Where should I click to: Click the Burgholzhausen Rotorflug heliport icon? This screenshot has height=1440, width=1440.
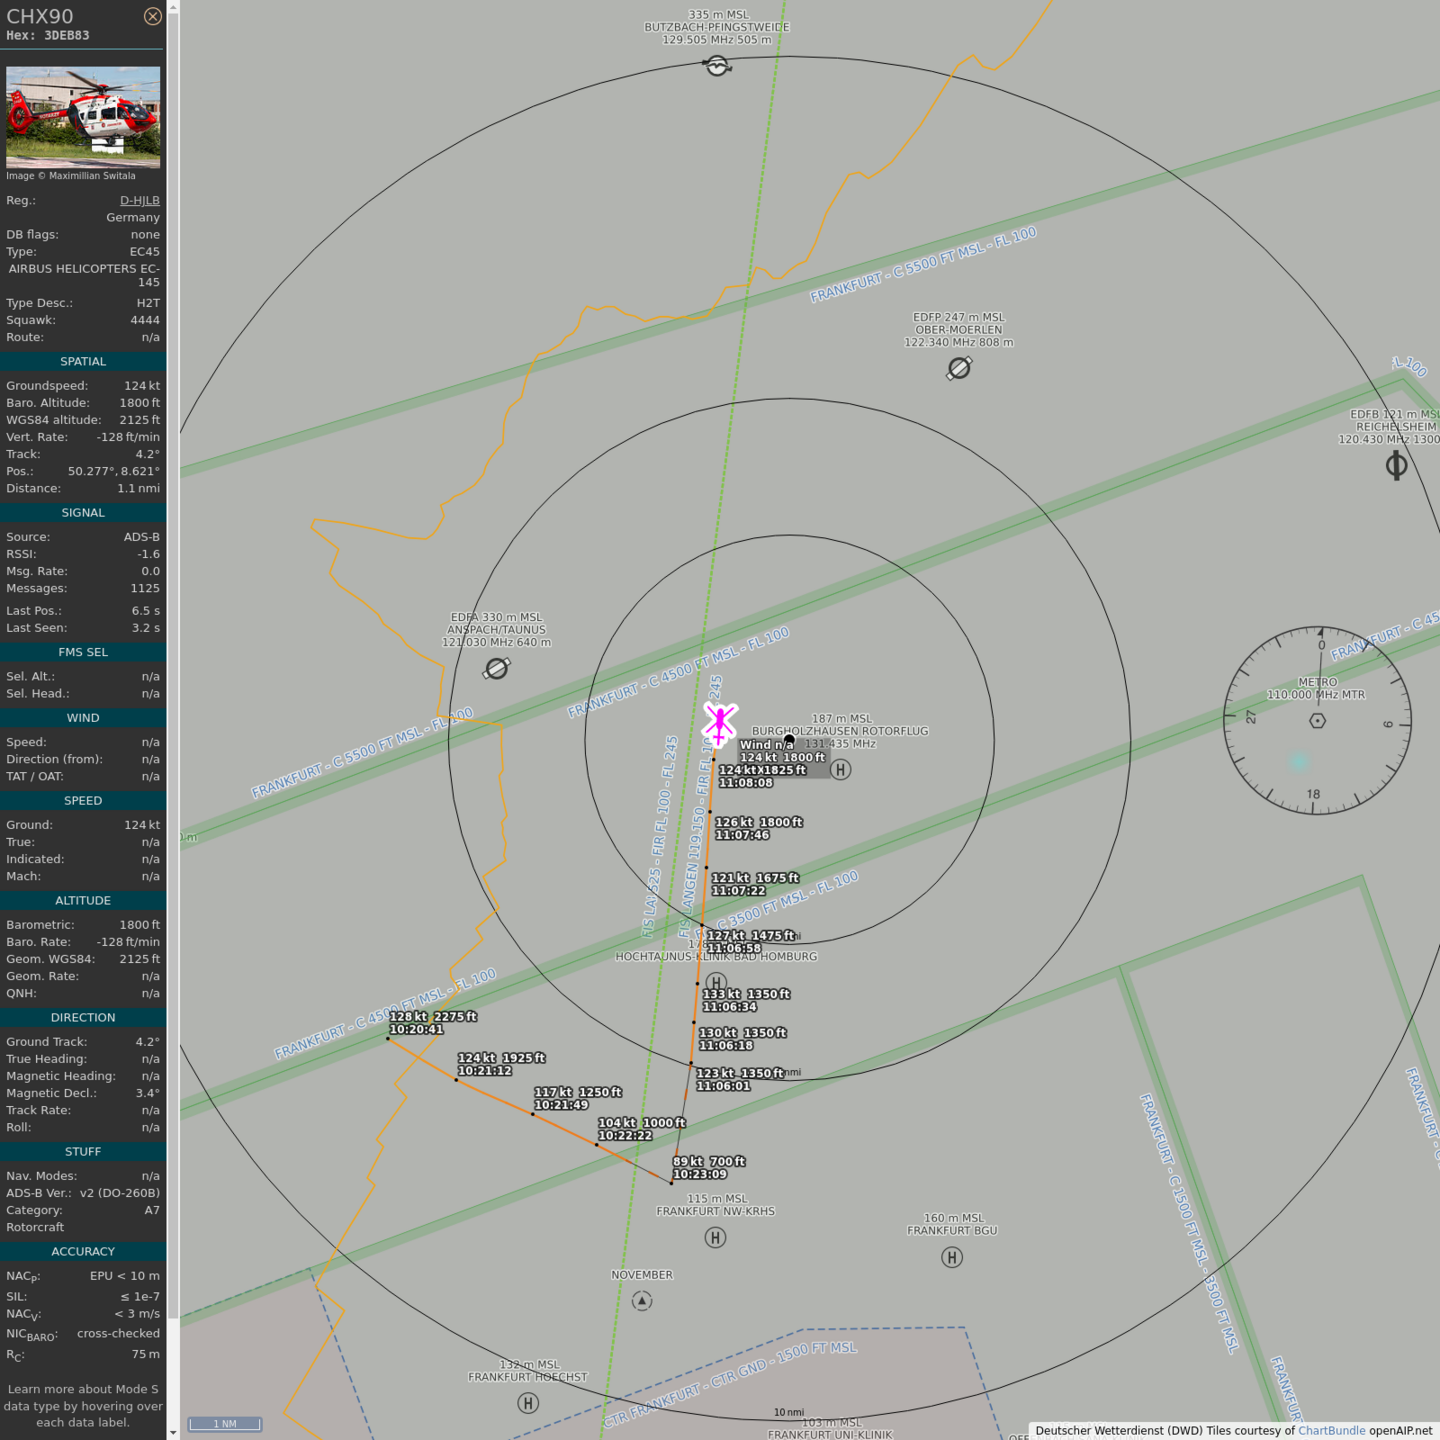point(841,769)
